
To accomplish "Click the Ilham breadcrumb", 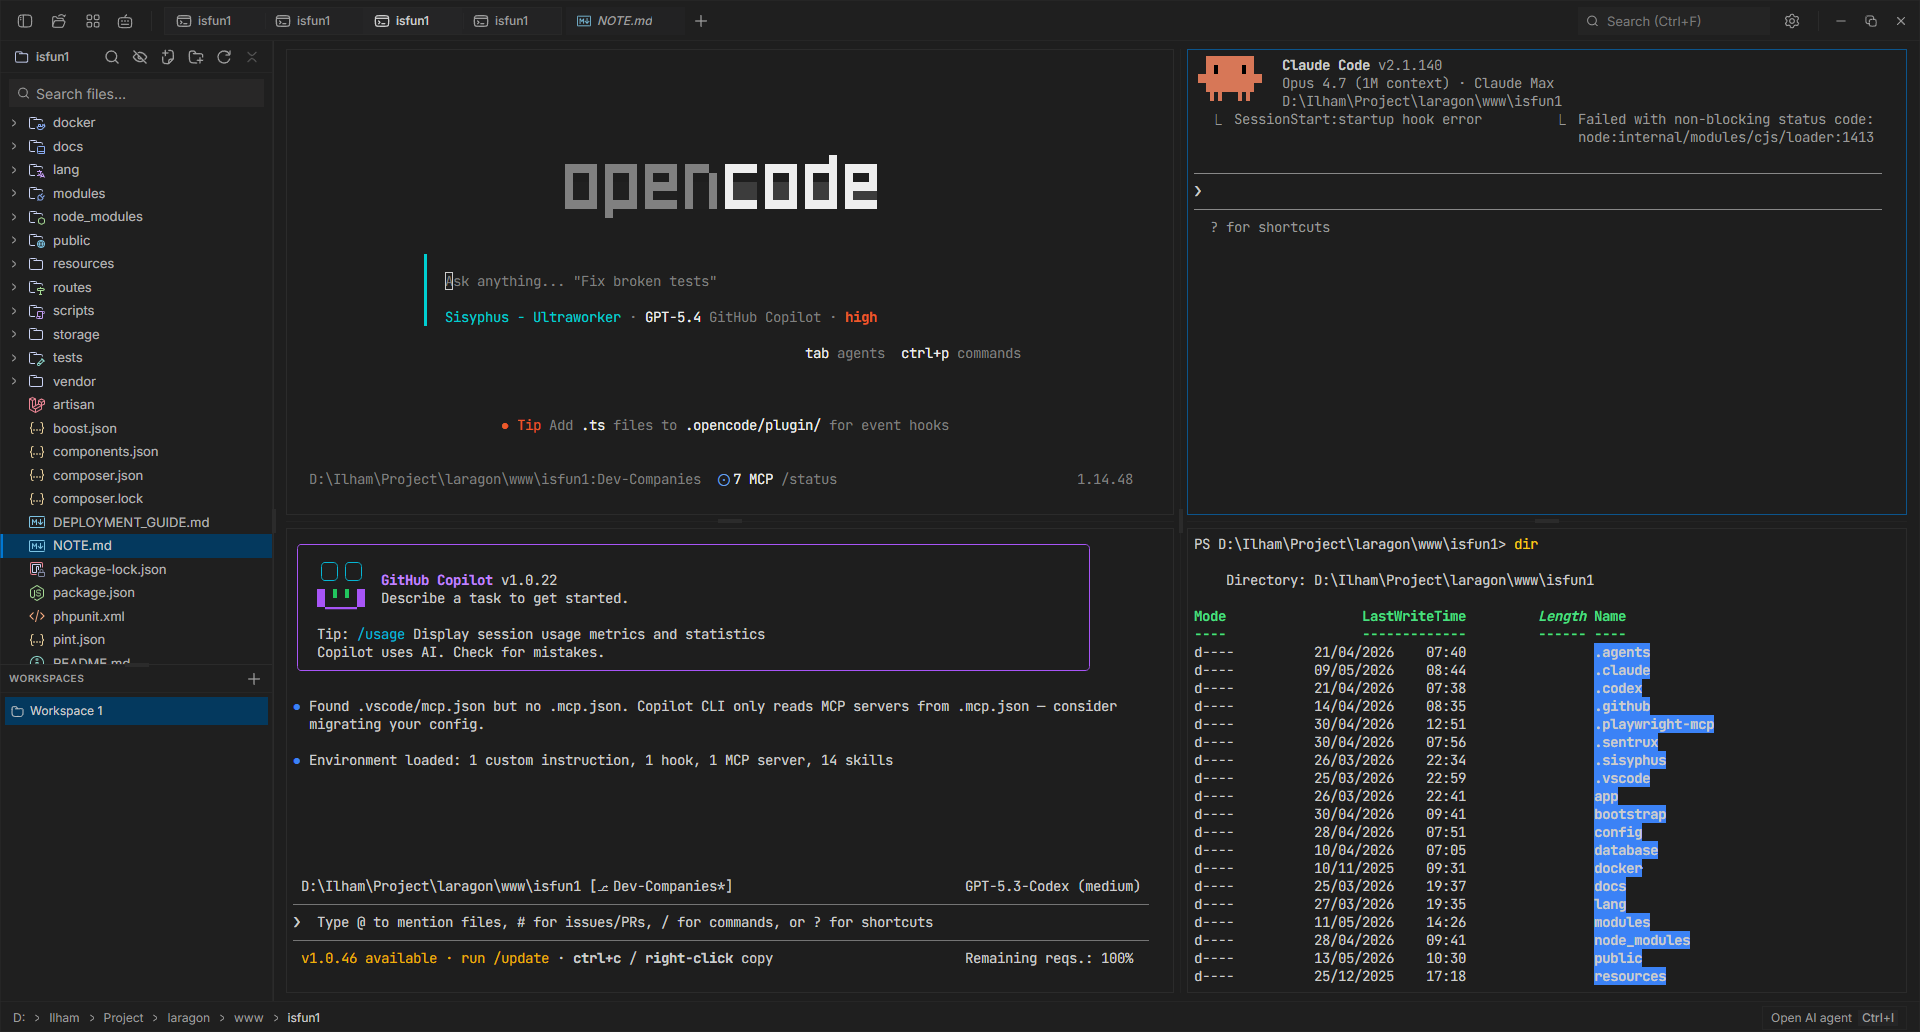I will [64, 1018].
